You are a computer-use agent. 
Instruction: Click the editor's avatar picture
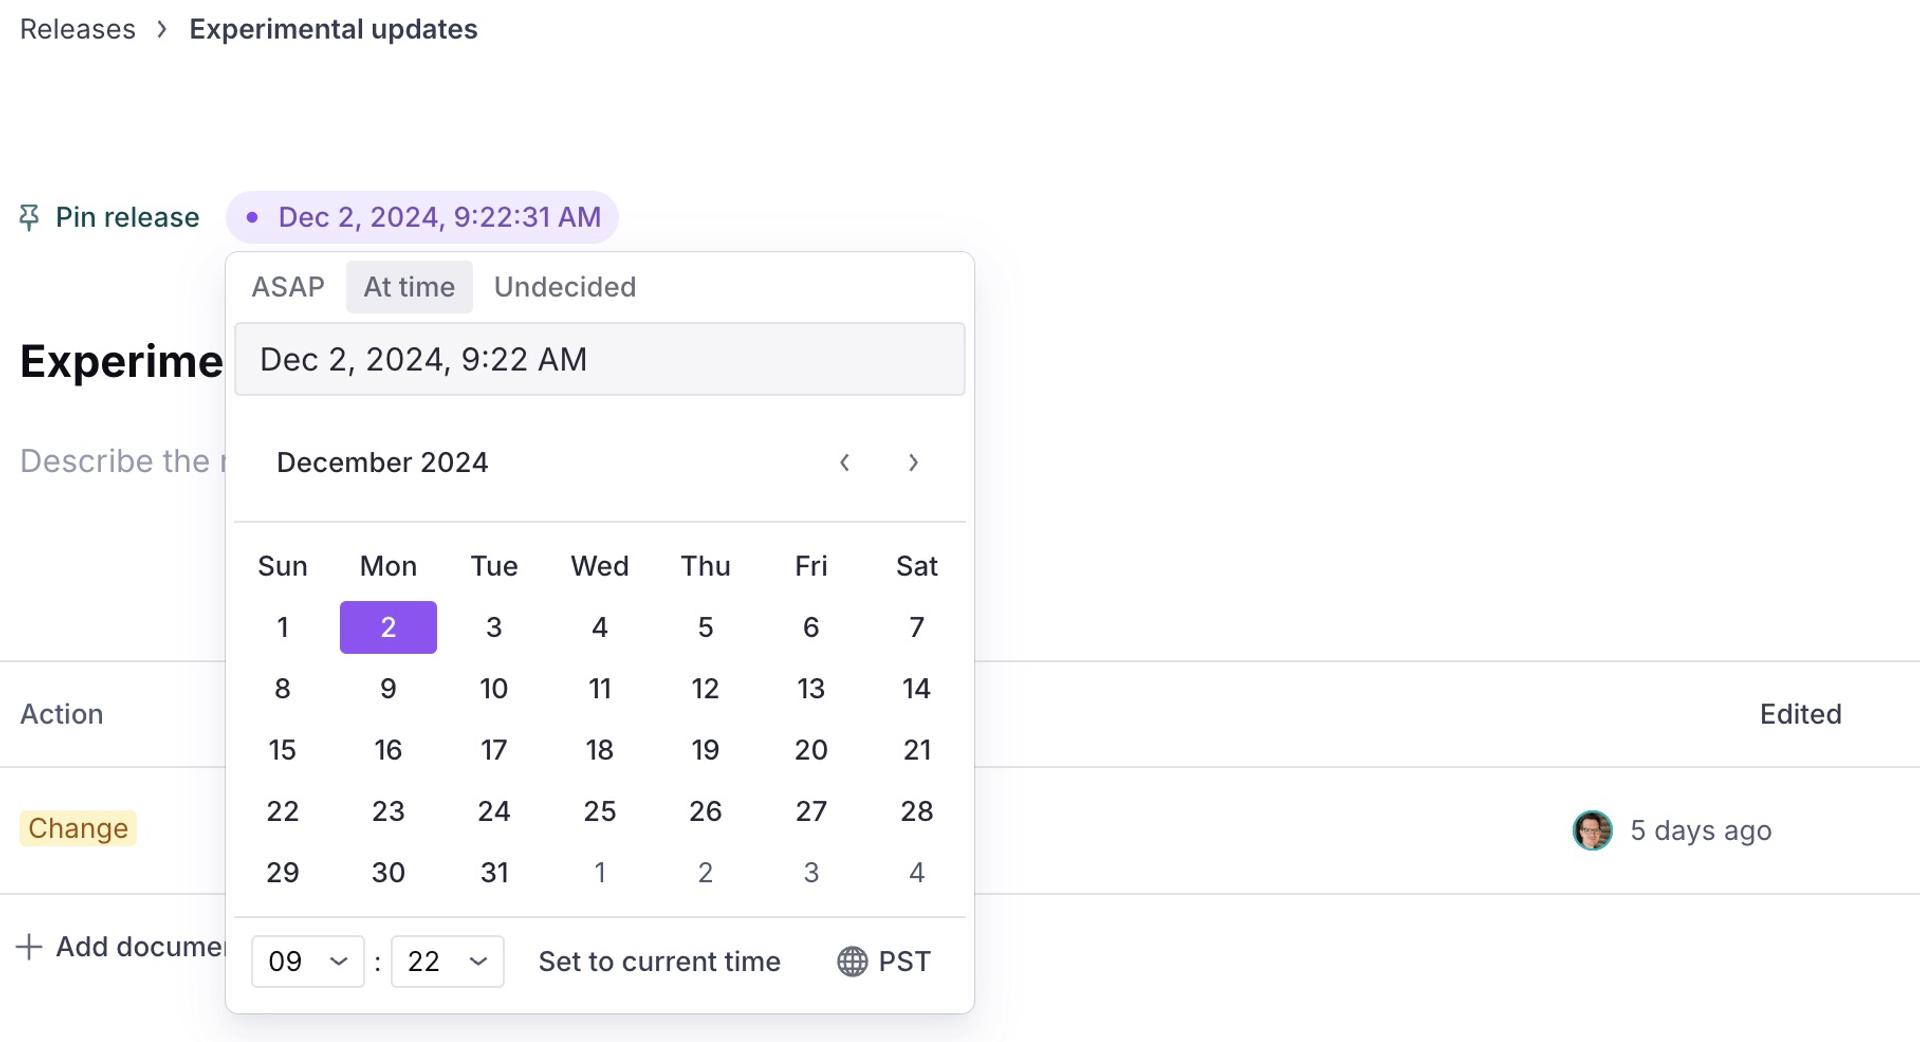point(1592,830)
